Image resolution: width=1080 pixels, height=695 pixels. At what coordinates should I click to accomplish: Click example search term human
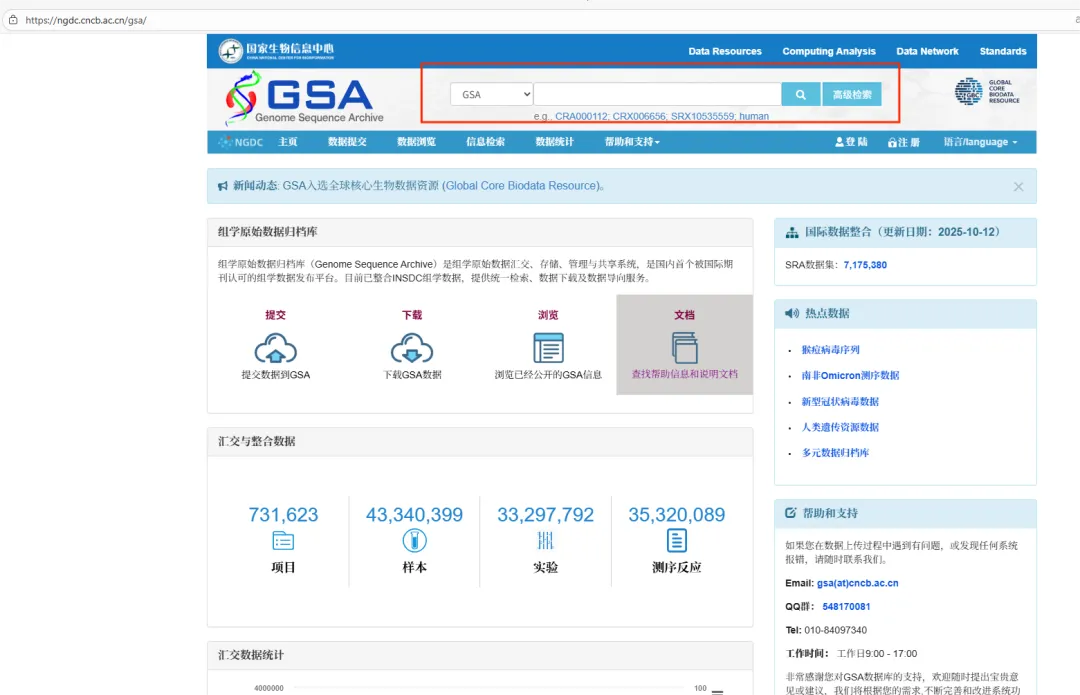(x=754, y=116)
